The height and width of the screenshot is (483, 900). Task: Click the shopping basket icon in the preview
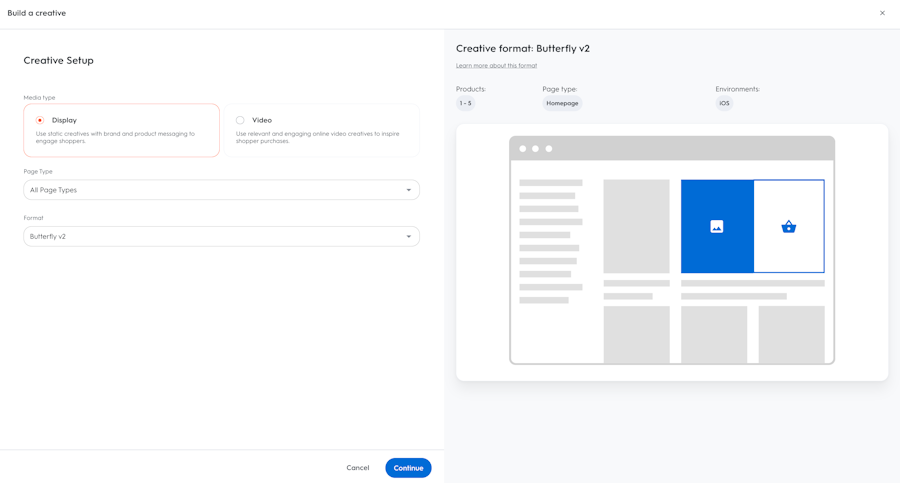(789, 227)
